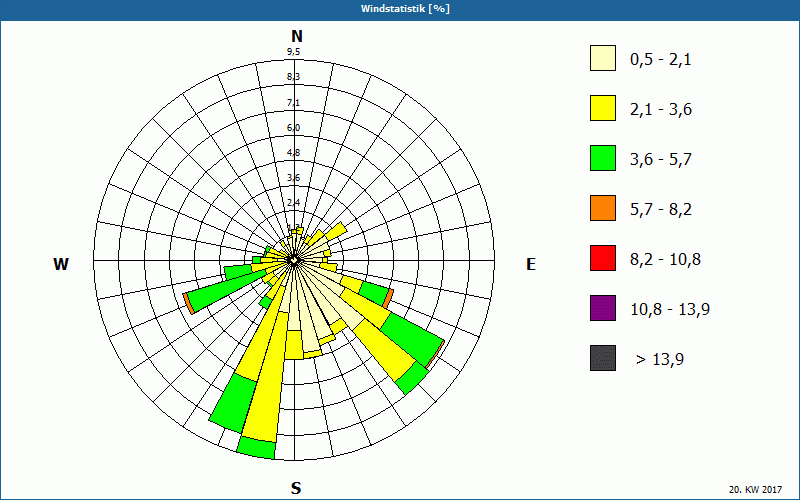Screen dimensions: 800x500
Task: Click the W compass label
Action: (x=61, y=264)
